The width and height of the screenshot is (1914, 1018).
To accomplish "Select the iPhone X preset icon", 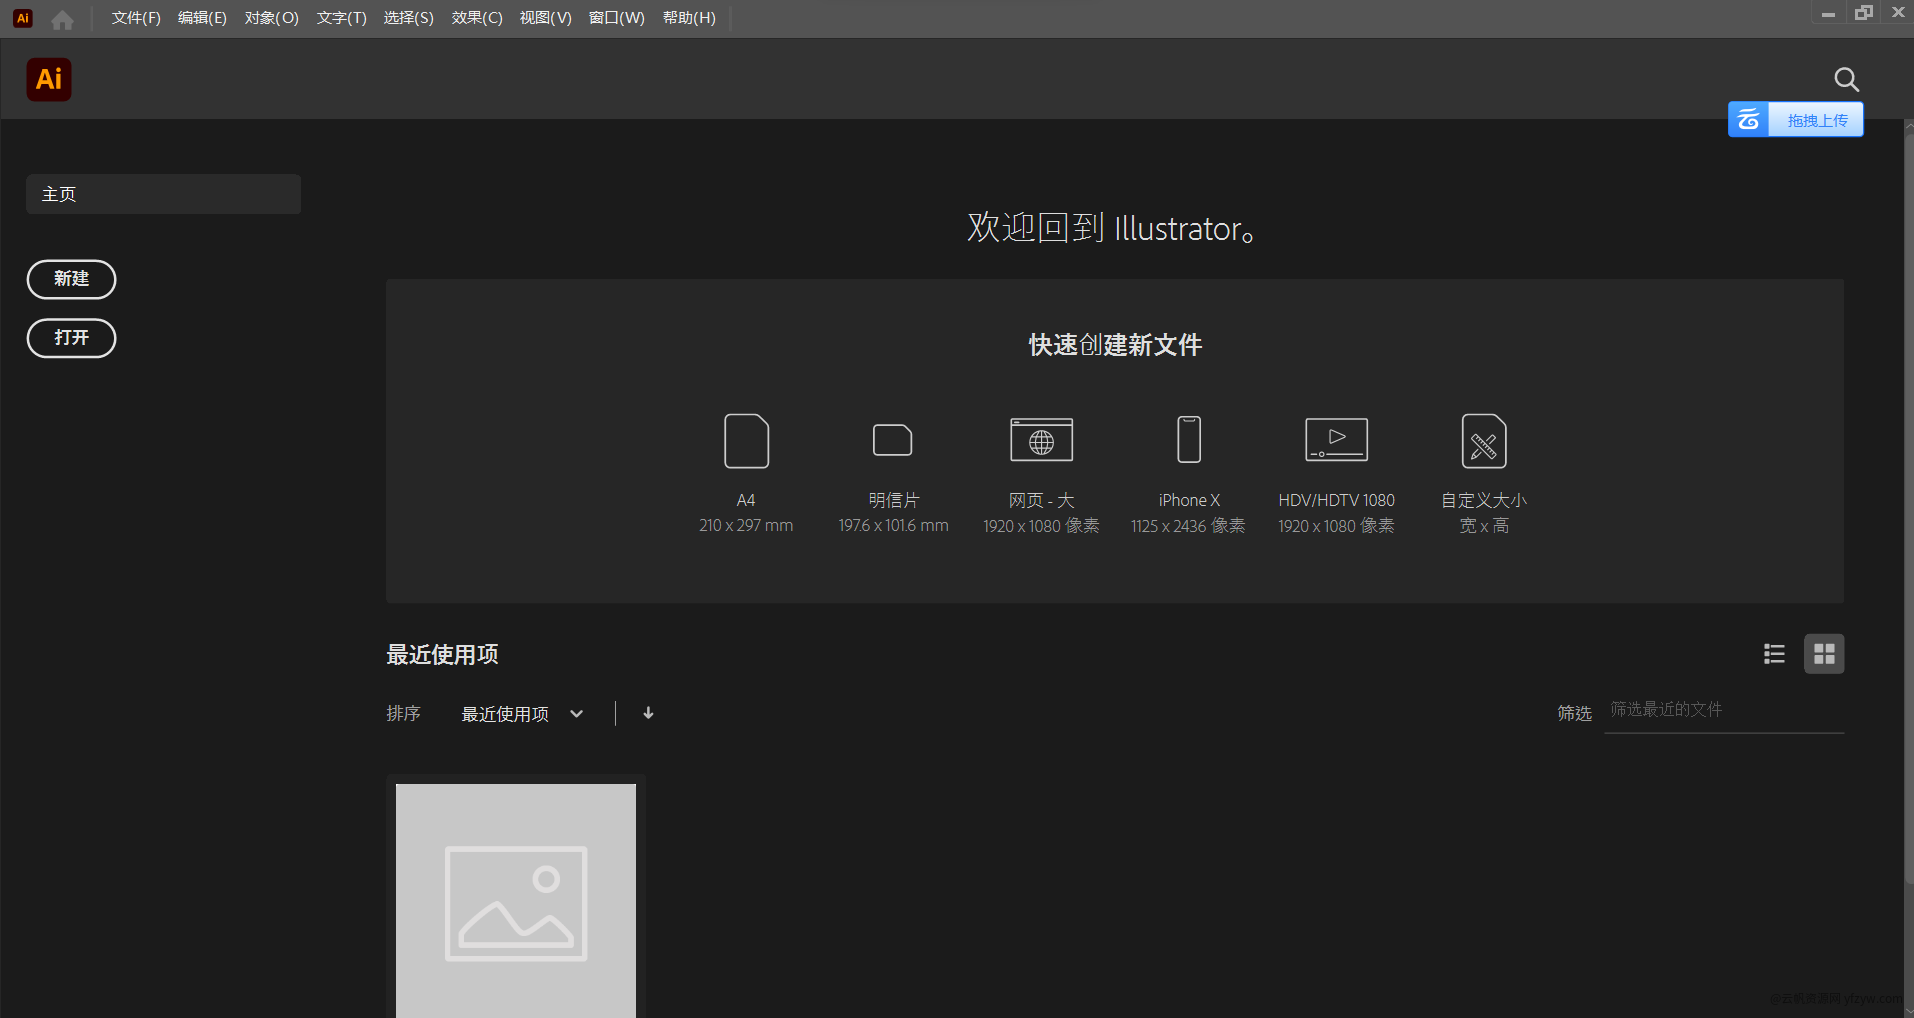I will 1189,439.
